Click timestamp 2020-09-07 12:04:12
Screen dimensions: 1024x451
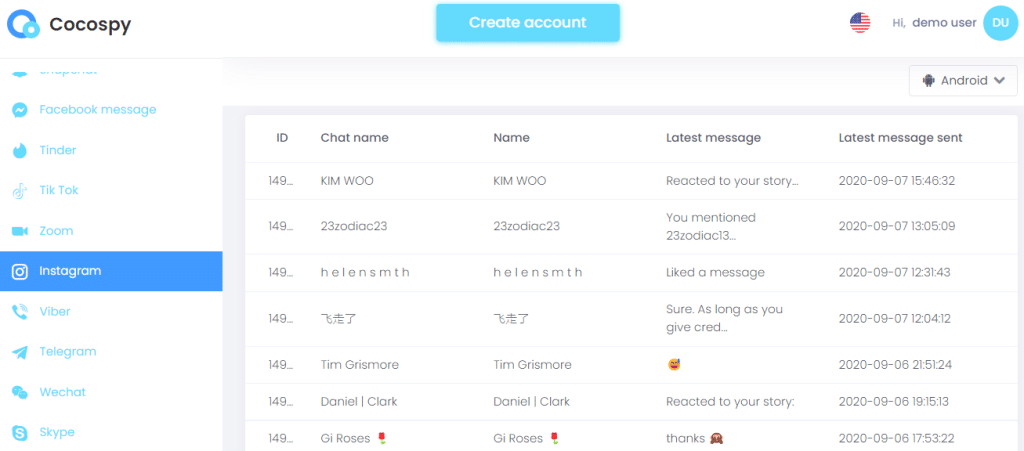pos(895,319)
